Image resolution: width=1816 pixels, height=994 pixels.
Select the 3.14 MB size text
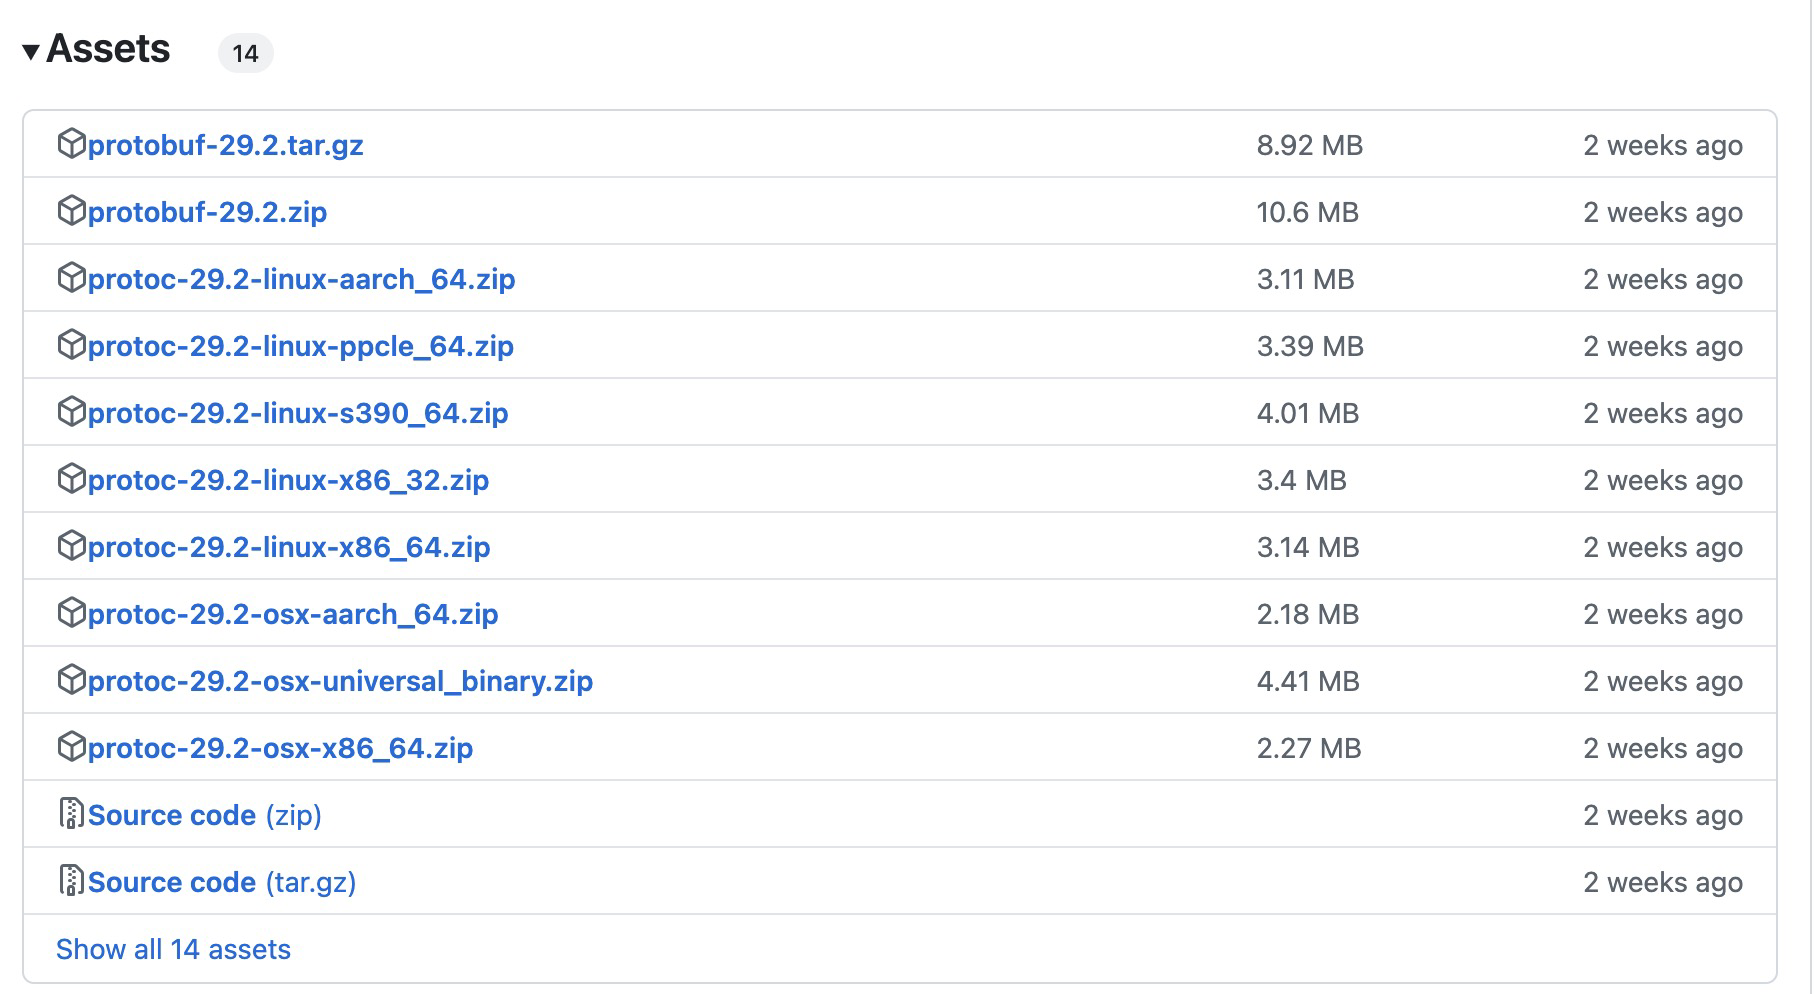coord(1308,548)
